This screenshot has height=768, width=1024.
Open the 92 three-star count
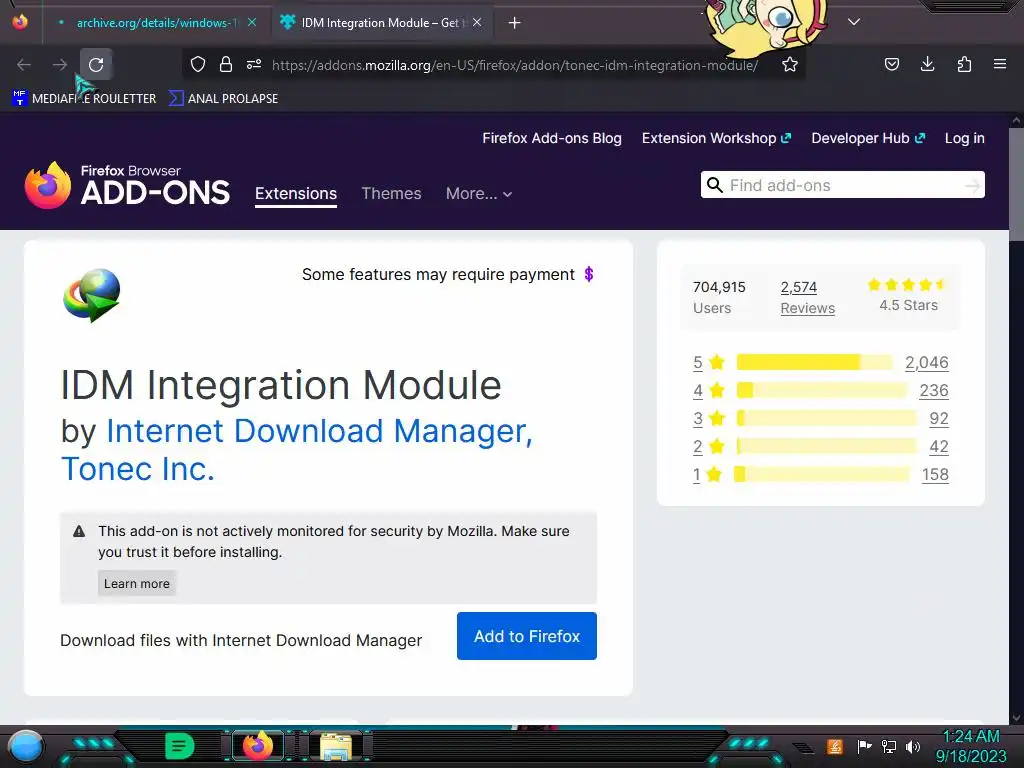pyautogui.click(x=939, y=419)
